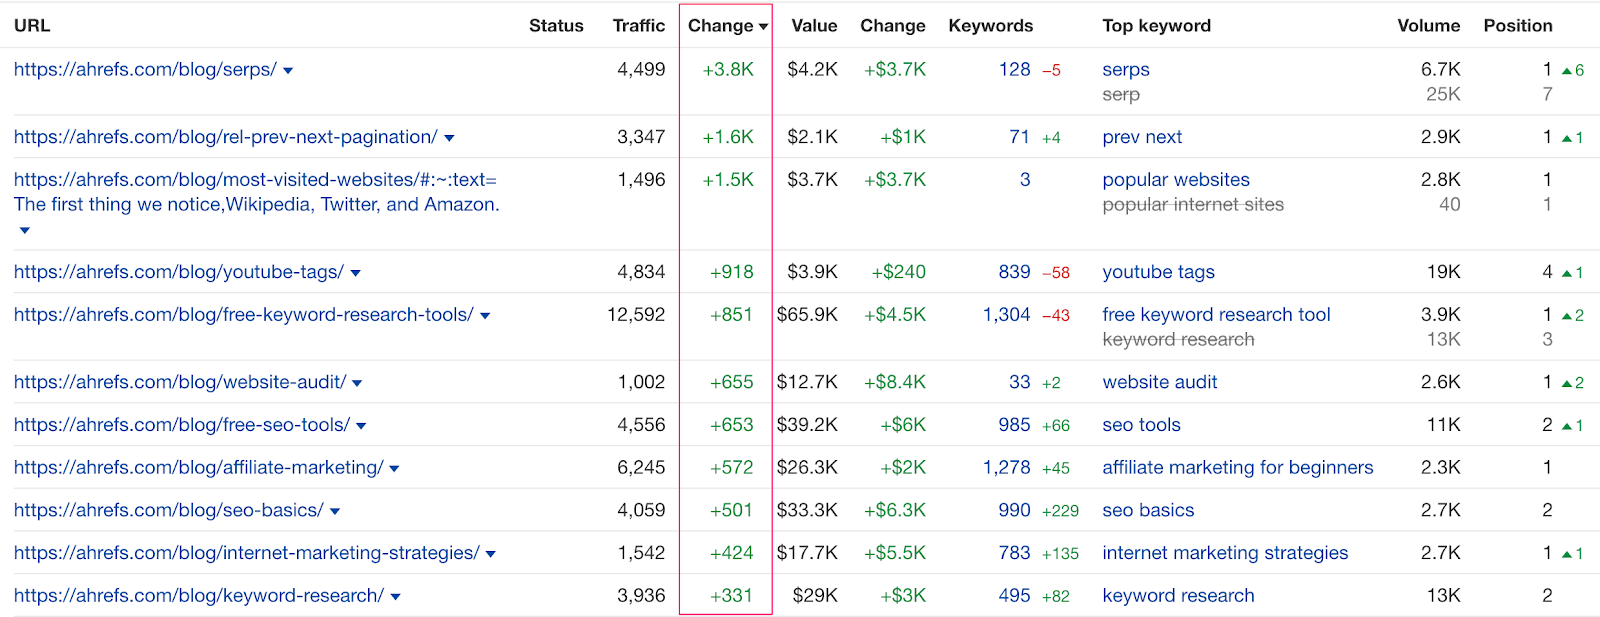Expand internet-marketing-strategies URL dropdown caret

(x=491, y=554)
